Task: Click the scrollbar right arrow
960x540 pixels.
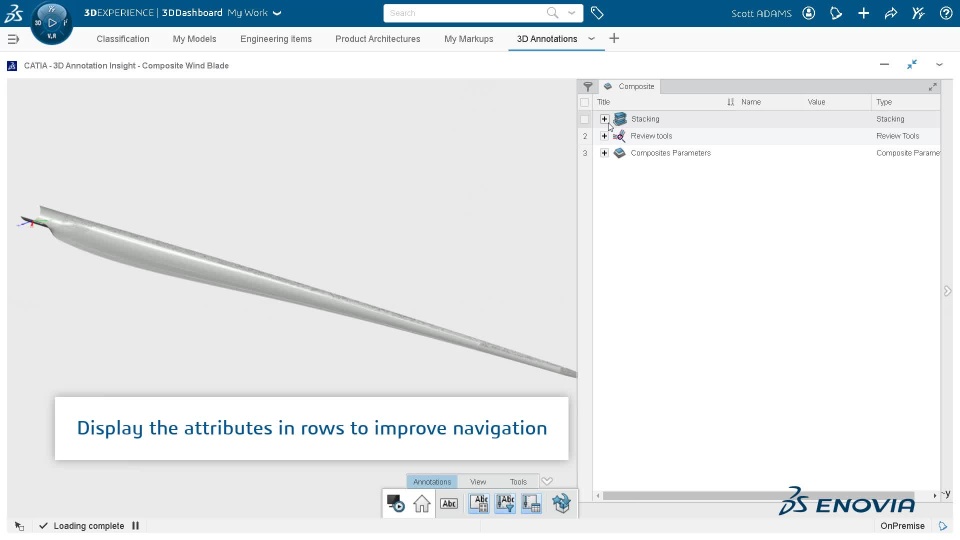Action: pos(934,495)
